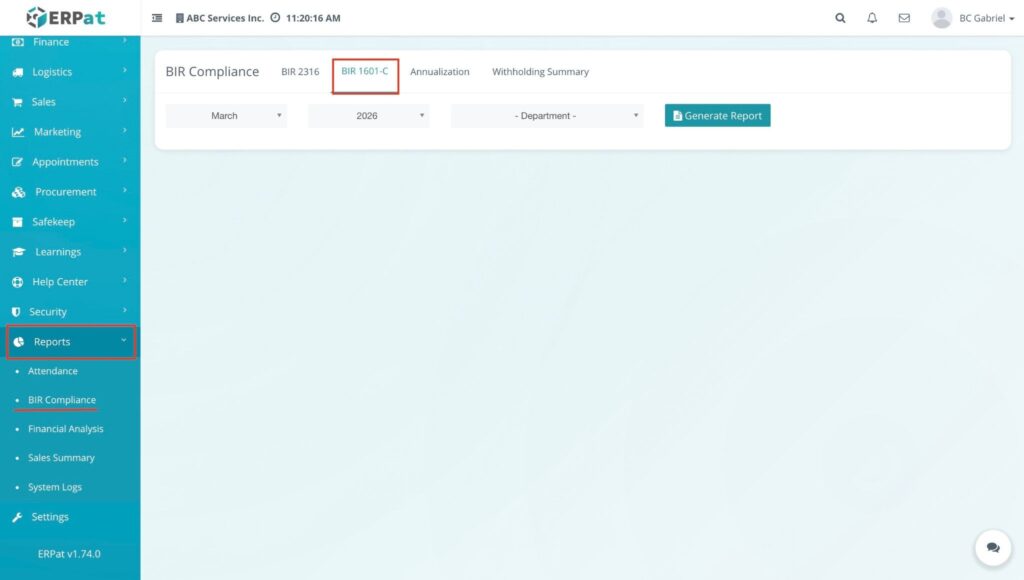Click the Logistics truck icon
Viewport: 1024px width, 580px height.
(17, 72)
